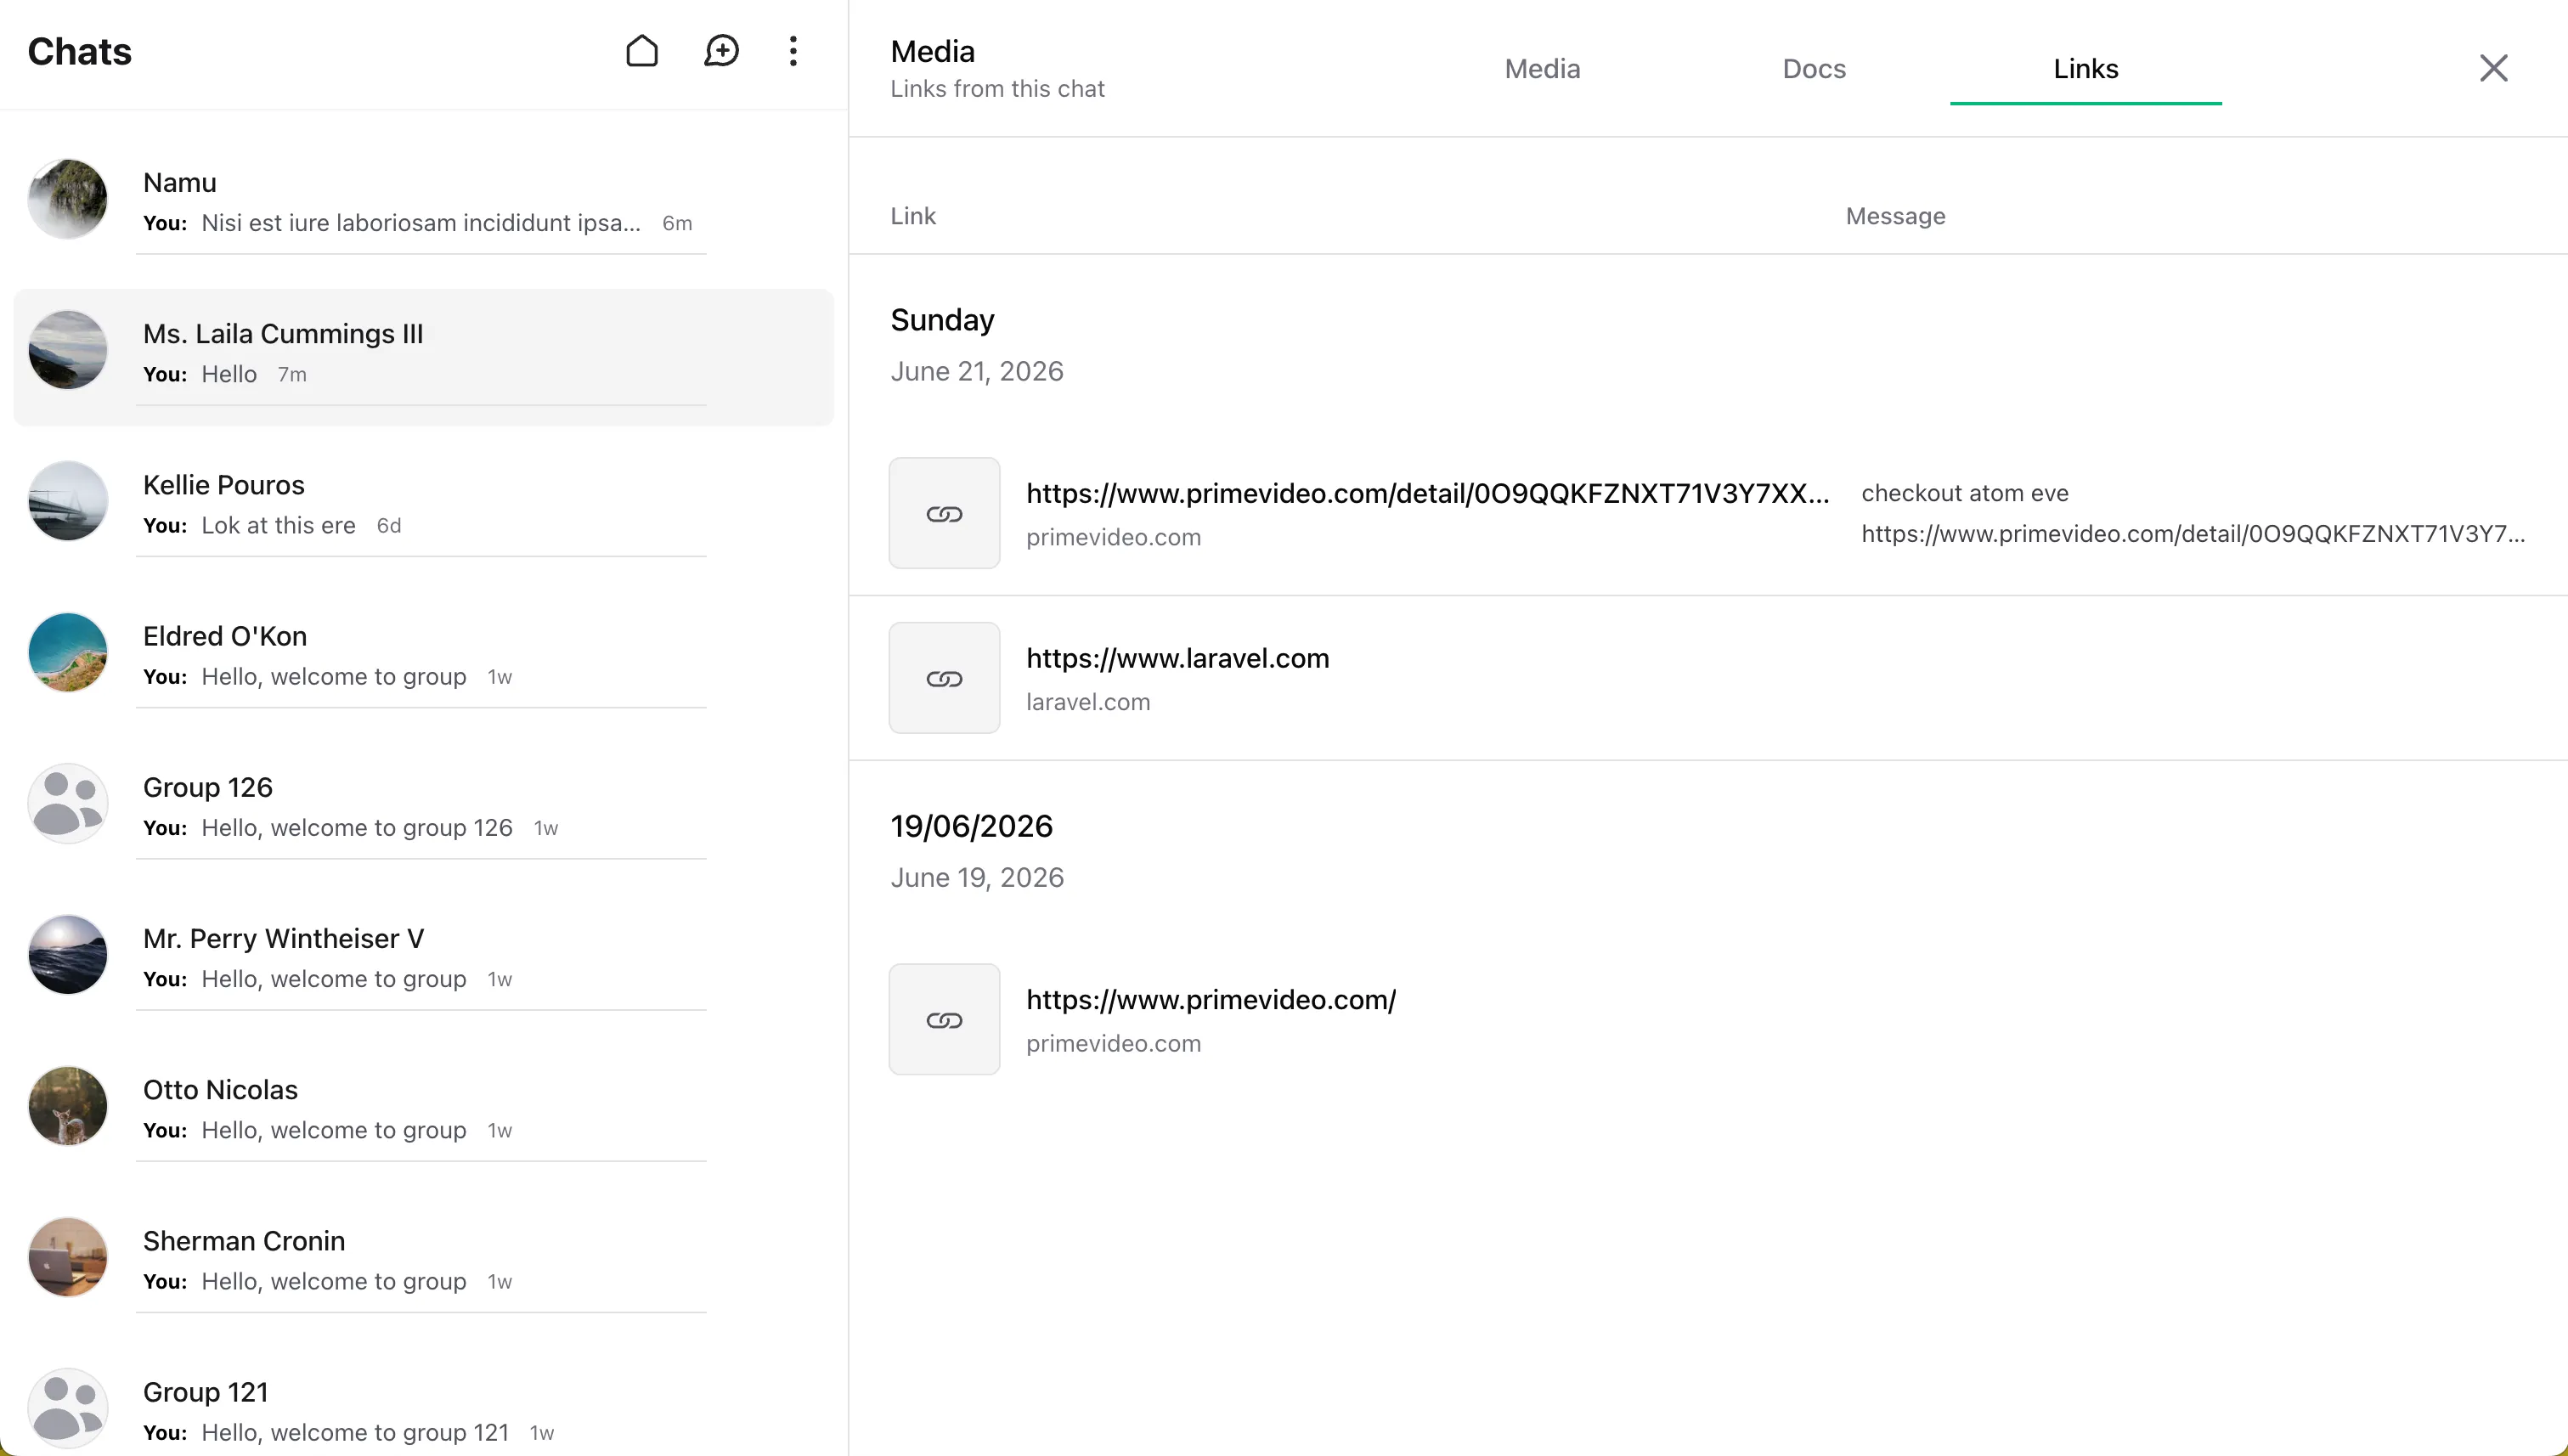Click Sherman Cronin avatar
This screenshot has height=1456, width=2568.
coord(68,1257)
